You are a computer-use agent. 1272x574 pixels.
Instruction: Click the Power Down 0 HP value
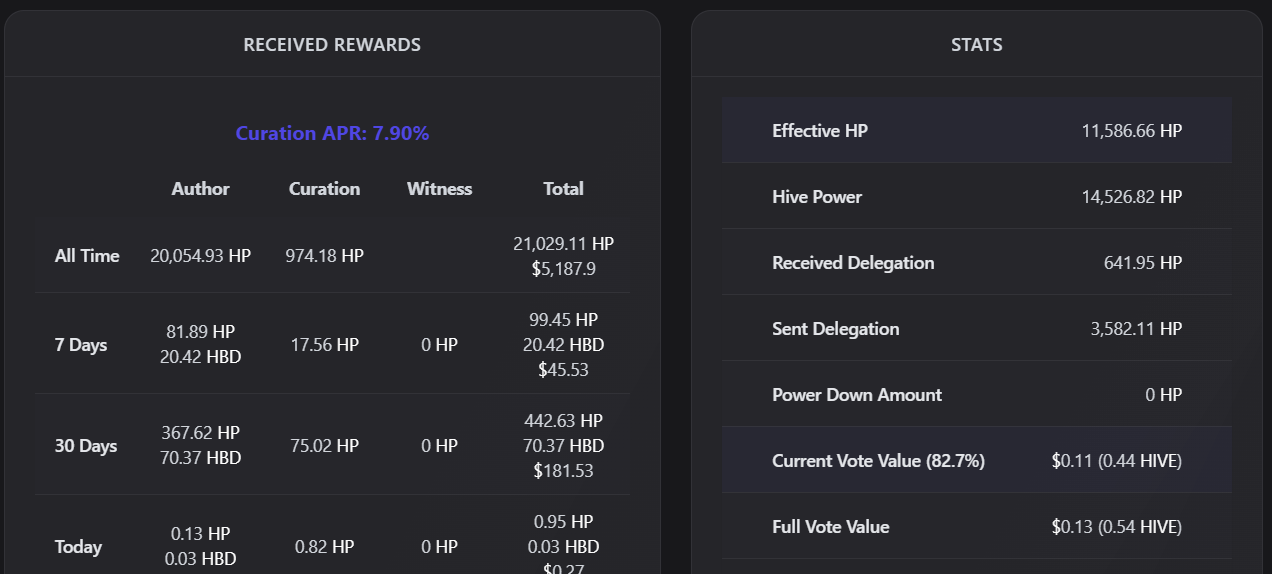[x=1164, y=395]
